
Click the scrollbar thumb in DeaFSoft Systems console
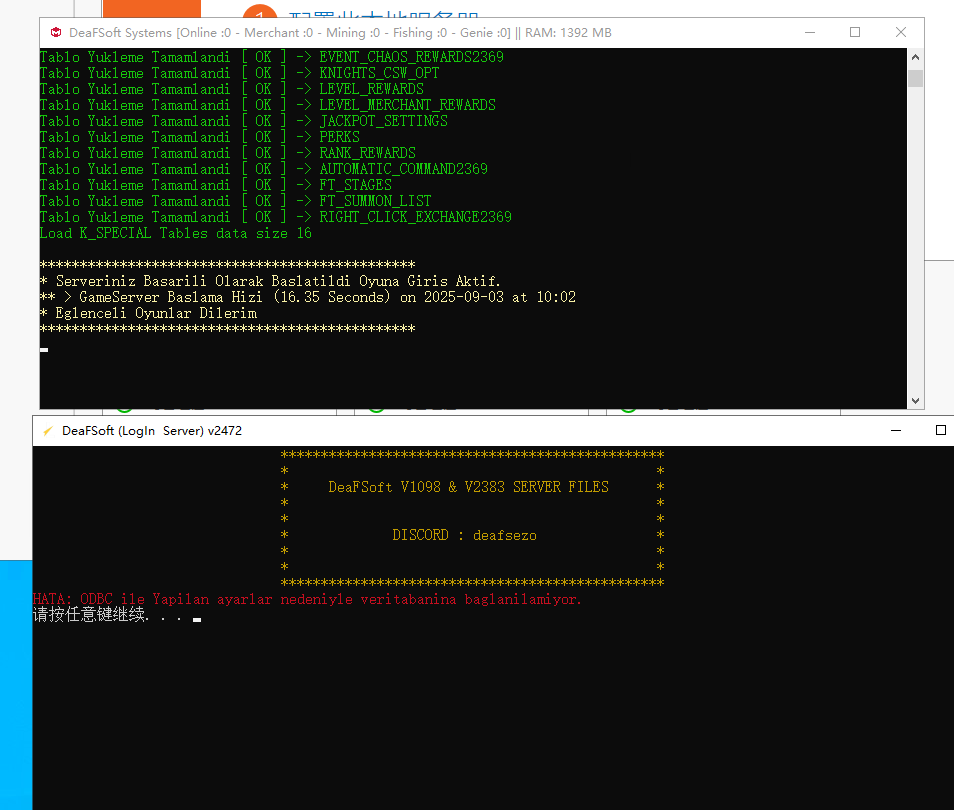(915, 79)
